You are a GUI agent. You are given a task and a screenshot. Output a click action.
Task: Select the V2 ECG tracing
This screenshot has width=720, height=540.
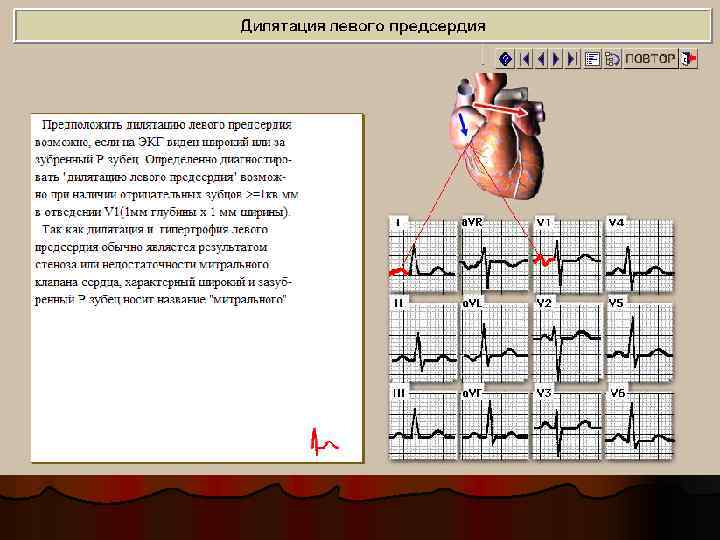point(567,340)
